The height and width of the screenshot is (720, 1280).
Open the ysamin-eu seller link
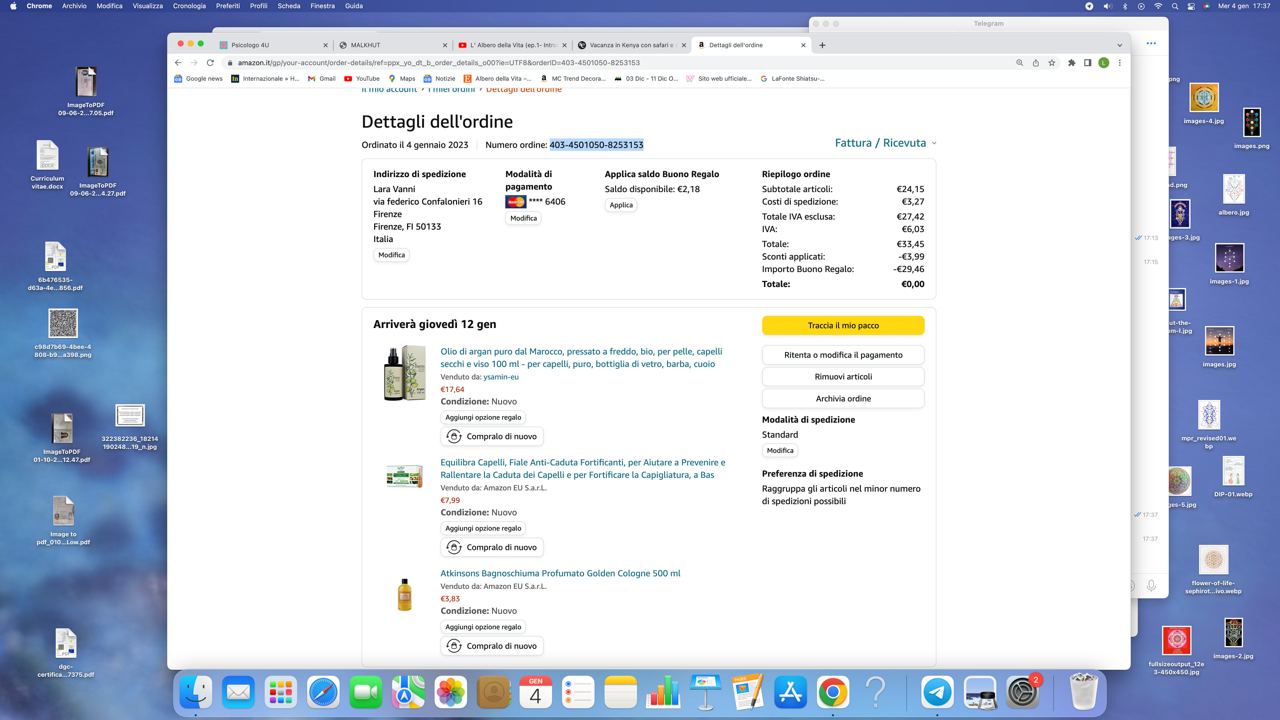click(501, 377)
